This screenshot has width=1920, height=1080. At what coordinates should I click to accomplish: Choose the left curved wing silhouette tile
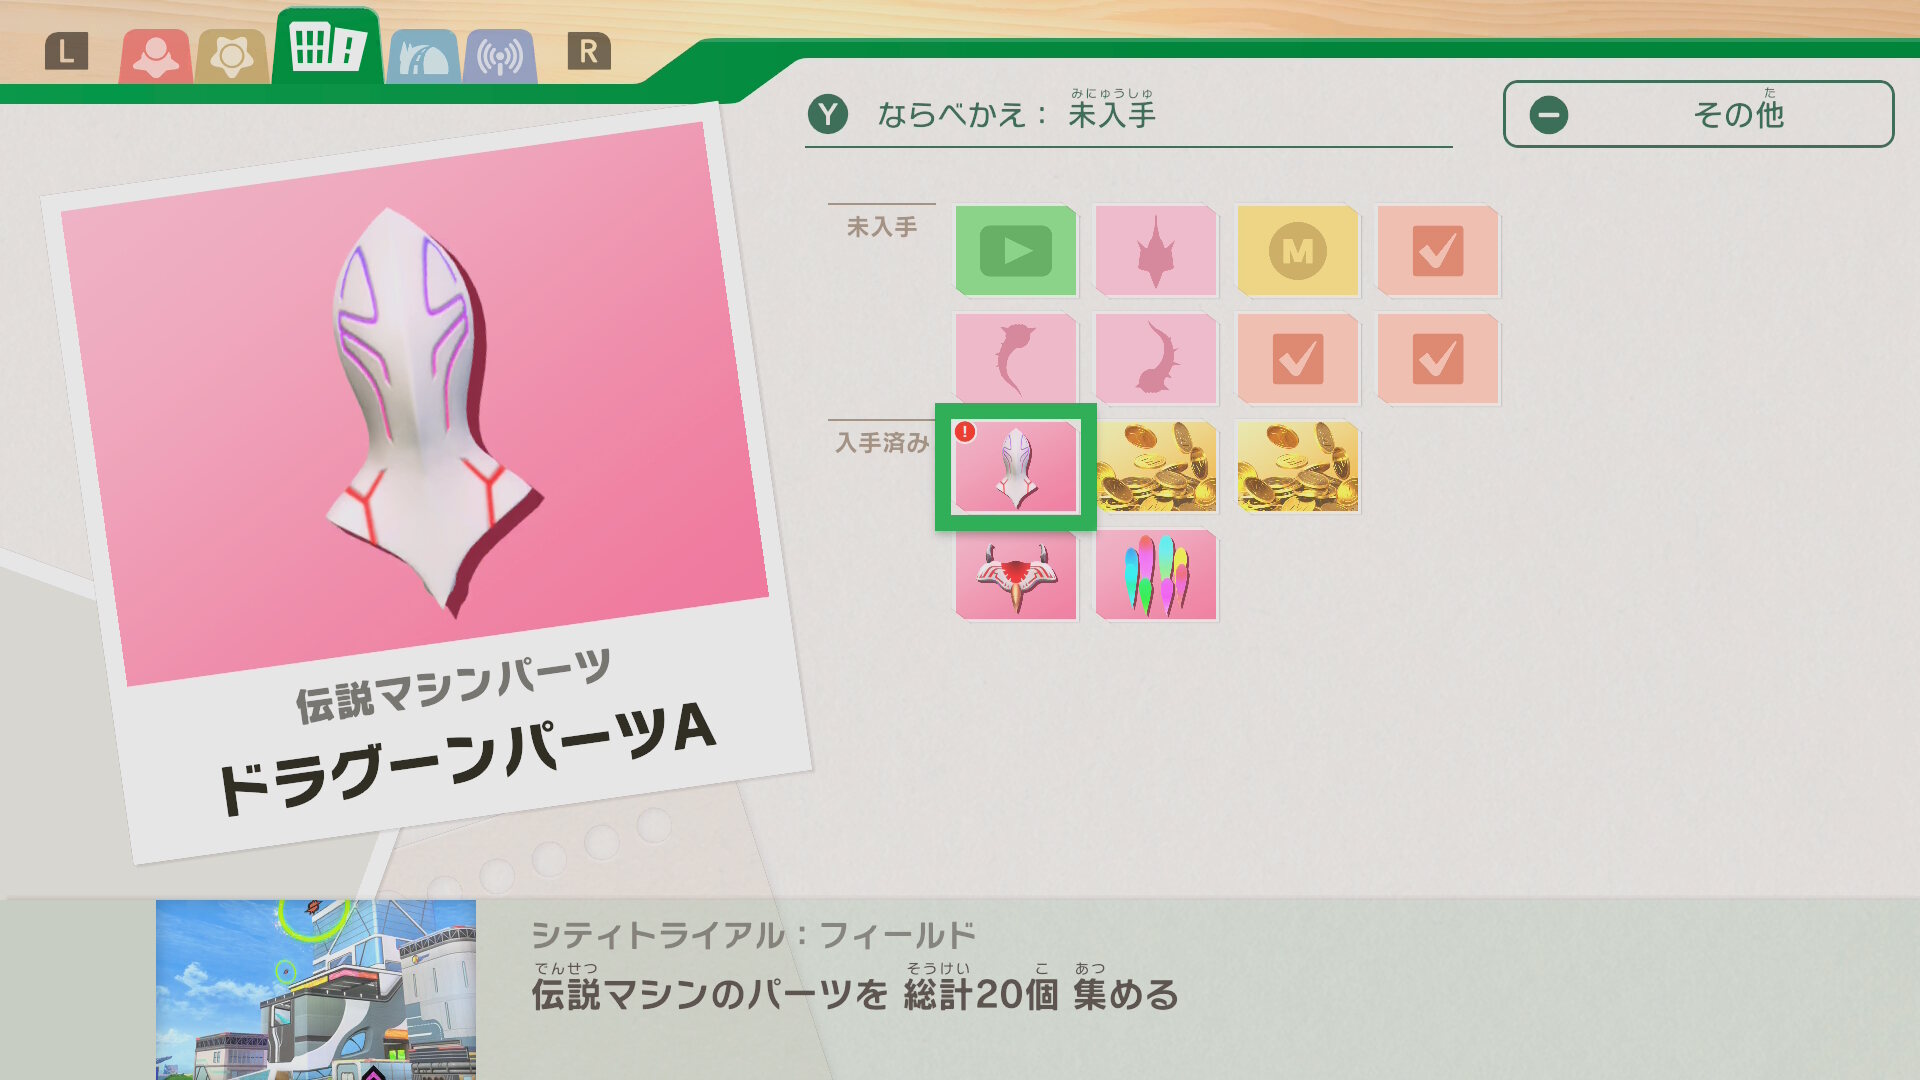pyautogui.click(x=1016, y=358)
